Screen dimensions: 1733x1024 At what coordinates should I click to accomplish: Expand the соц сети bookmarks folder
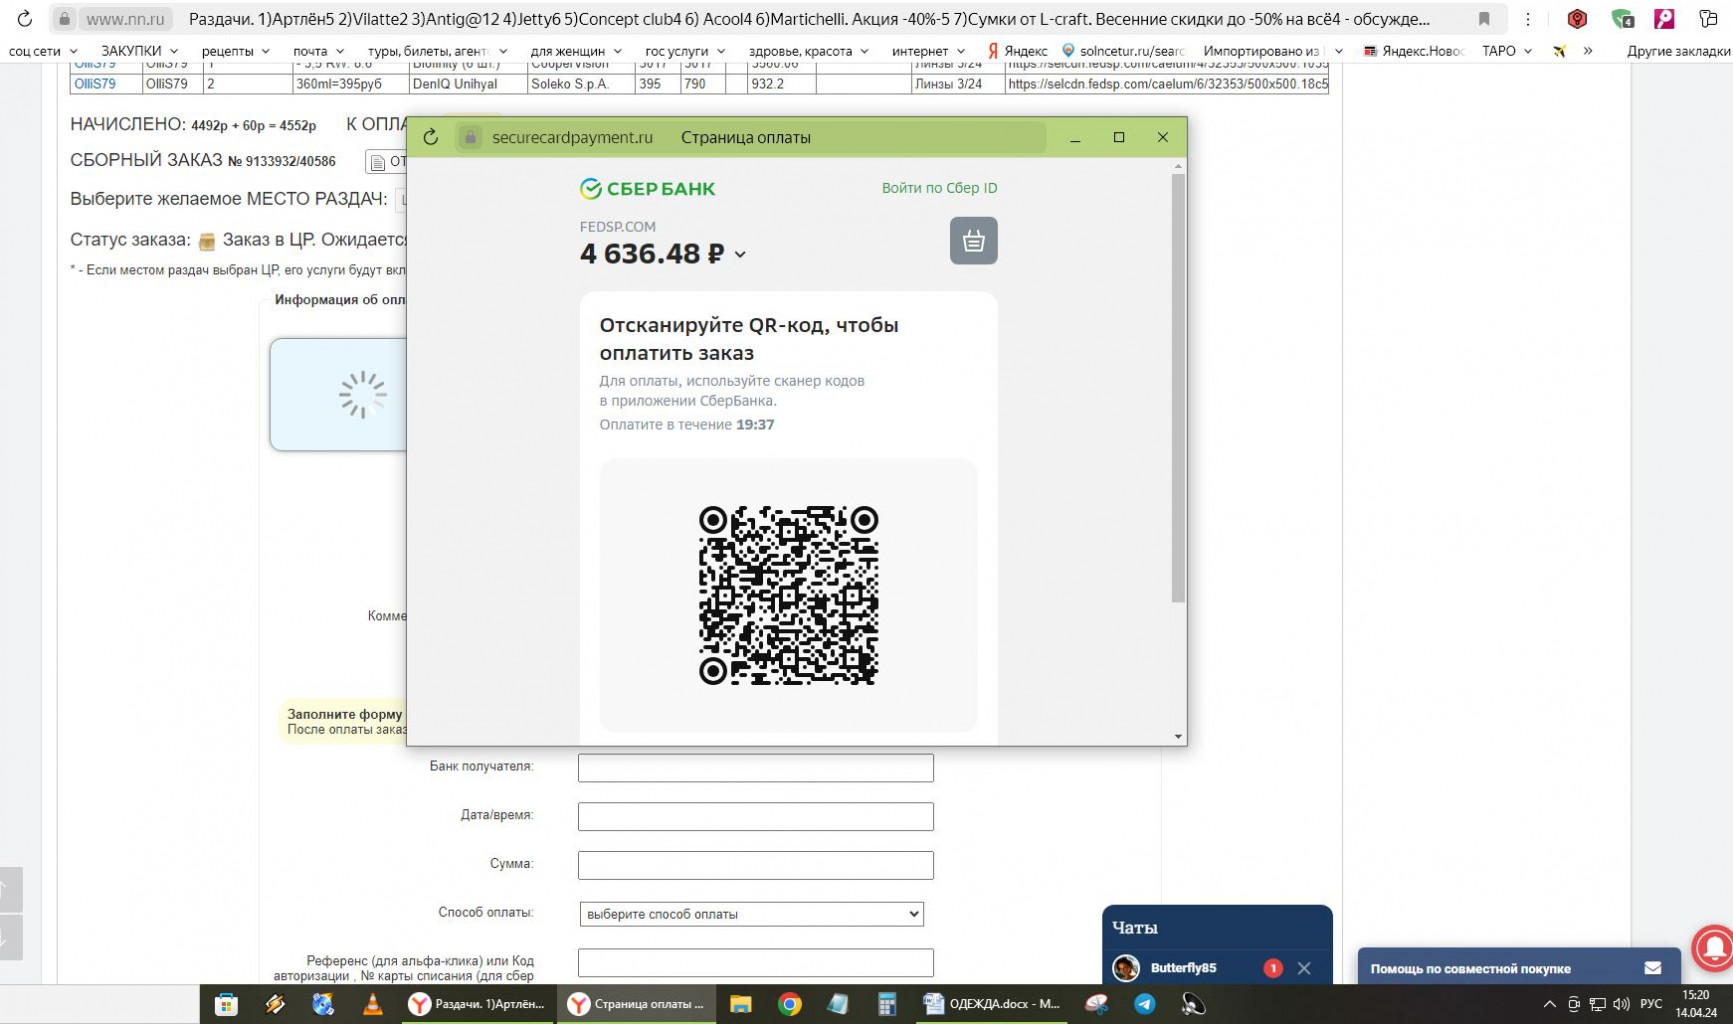[43, 51]
